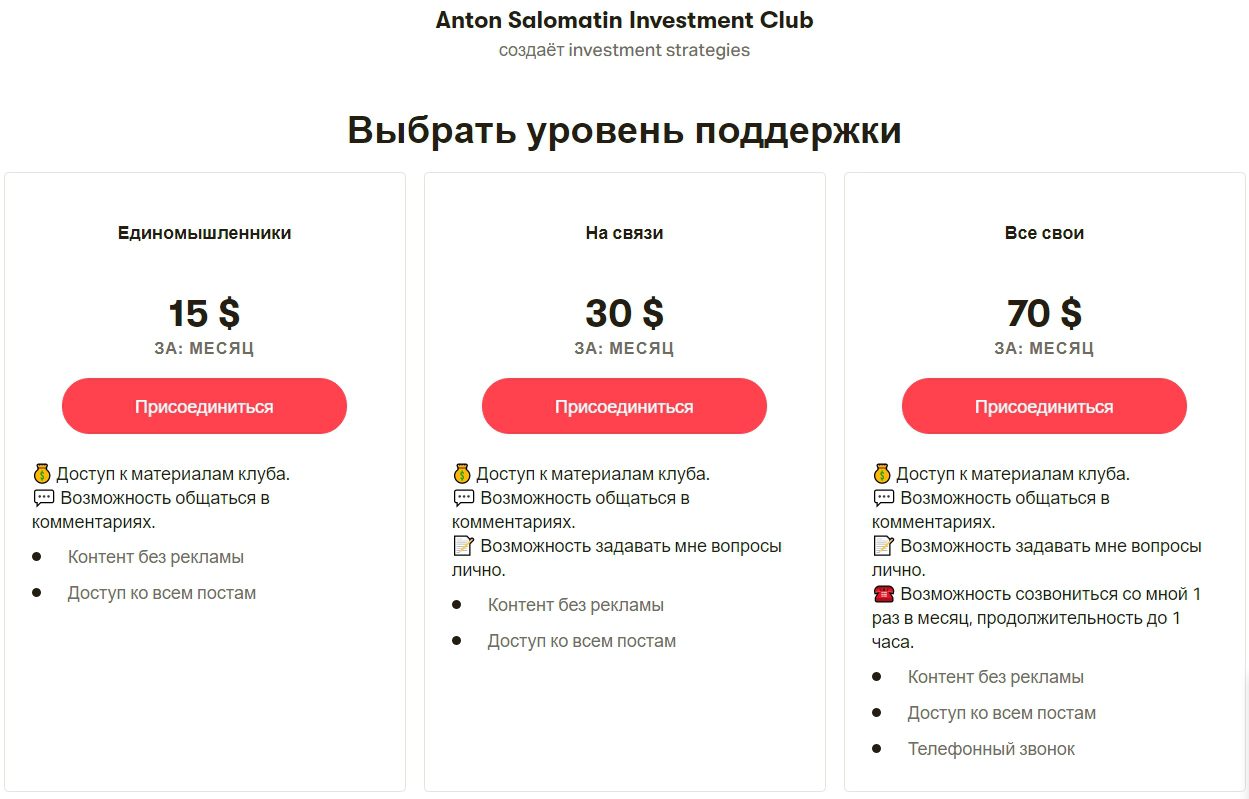Click memo emoji in На связи tier
This screenshot has height=799, width=1249.
coord(463,546)
